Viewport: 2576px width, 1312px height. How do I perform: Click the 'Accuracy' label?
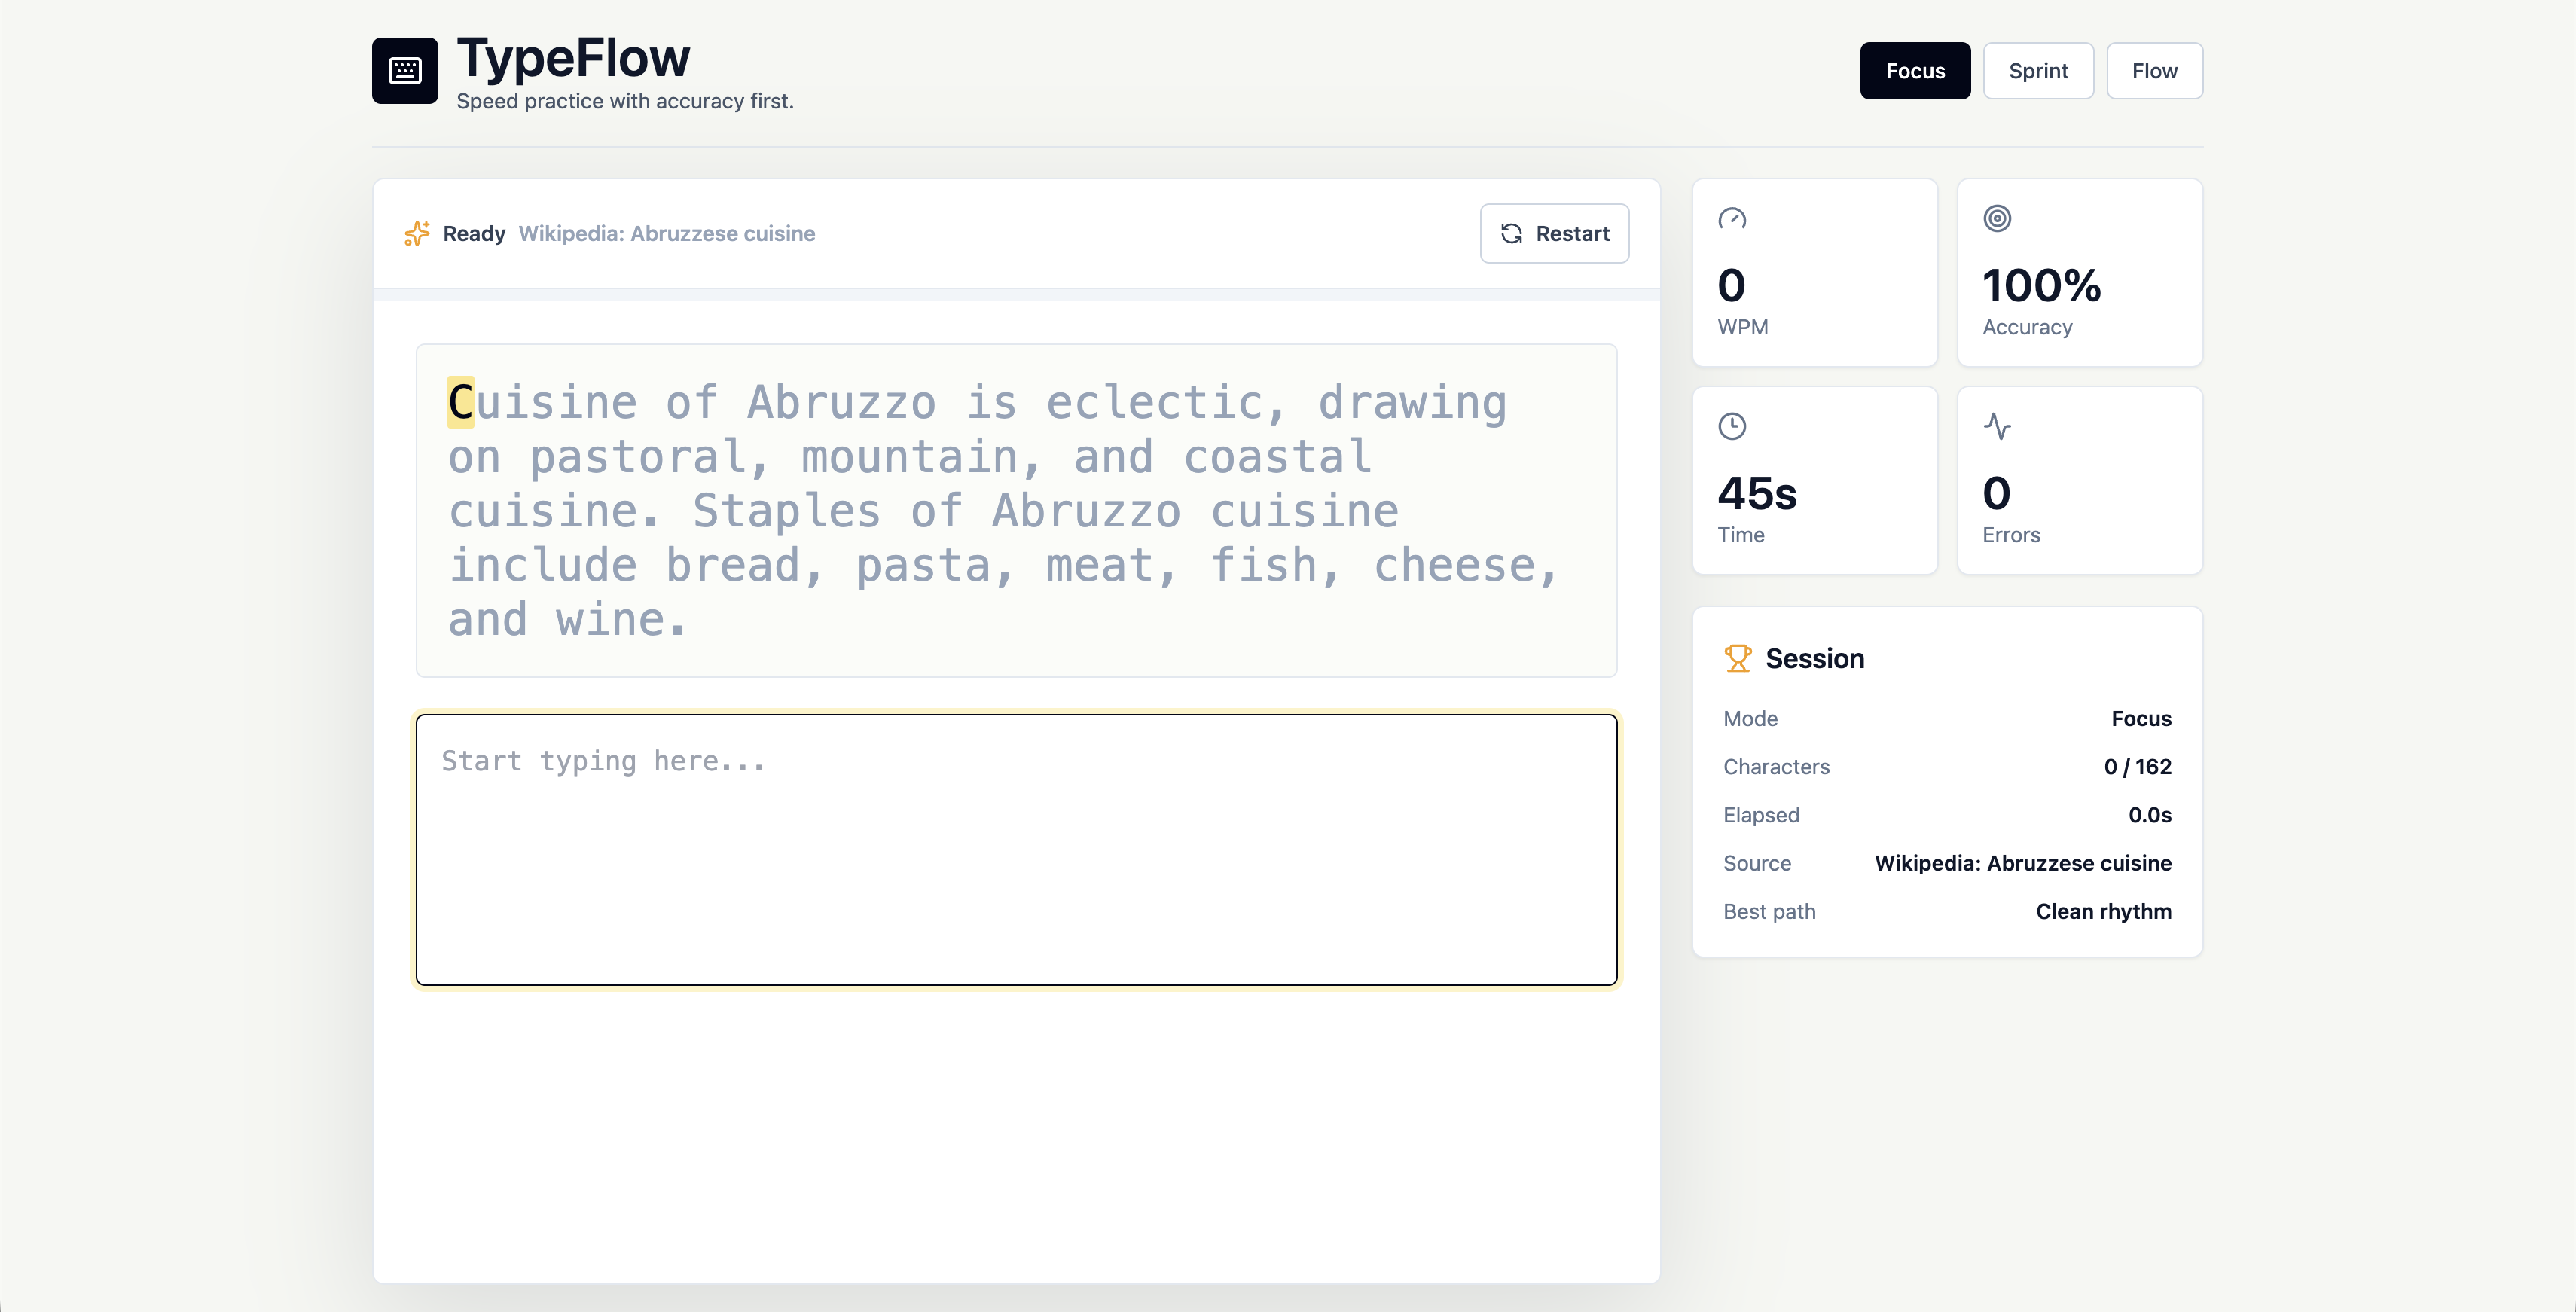tap(2027, 327)
